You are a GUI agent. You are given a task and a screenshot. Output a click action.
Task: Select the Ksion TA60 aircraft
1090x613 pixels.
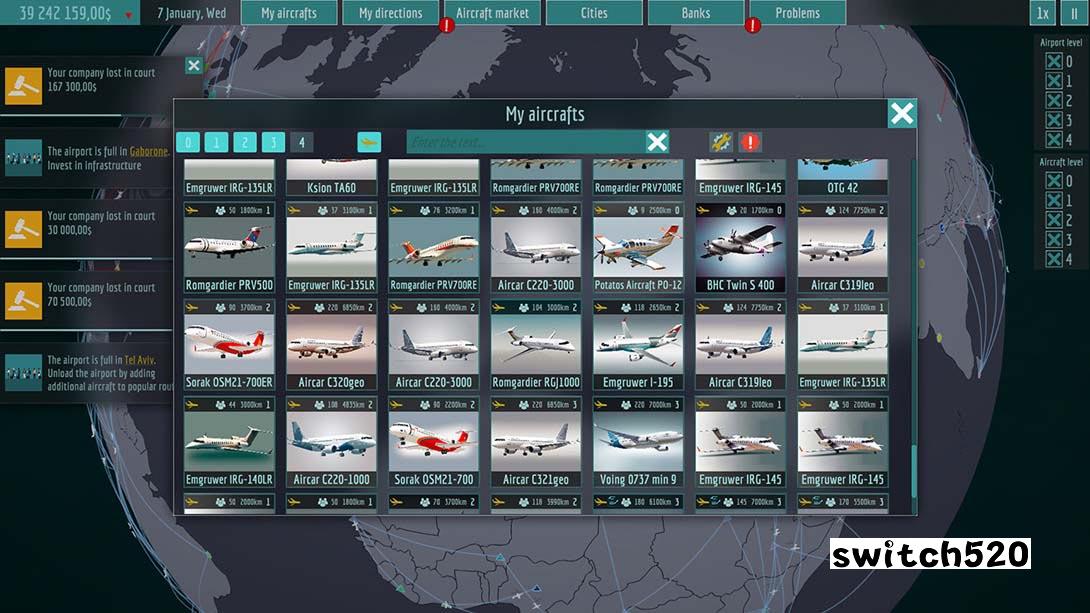(331, 177)
